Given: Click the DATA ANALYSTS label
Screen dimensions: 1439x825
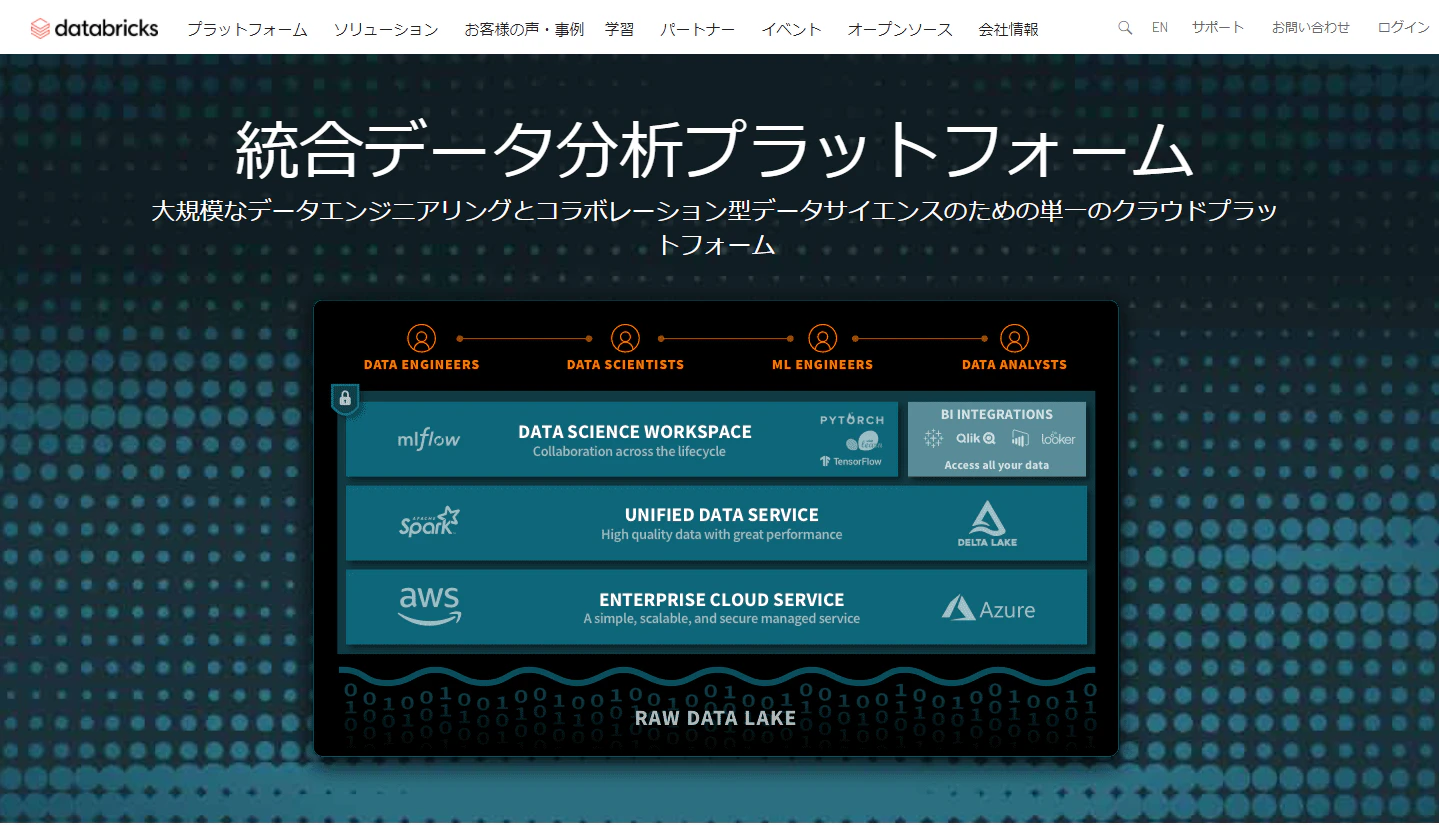Looking at the screenshot, I should pos(1014,365).
